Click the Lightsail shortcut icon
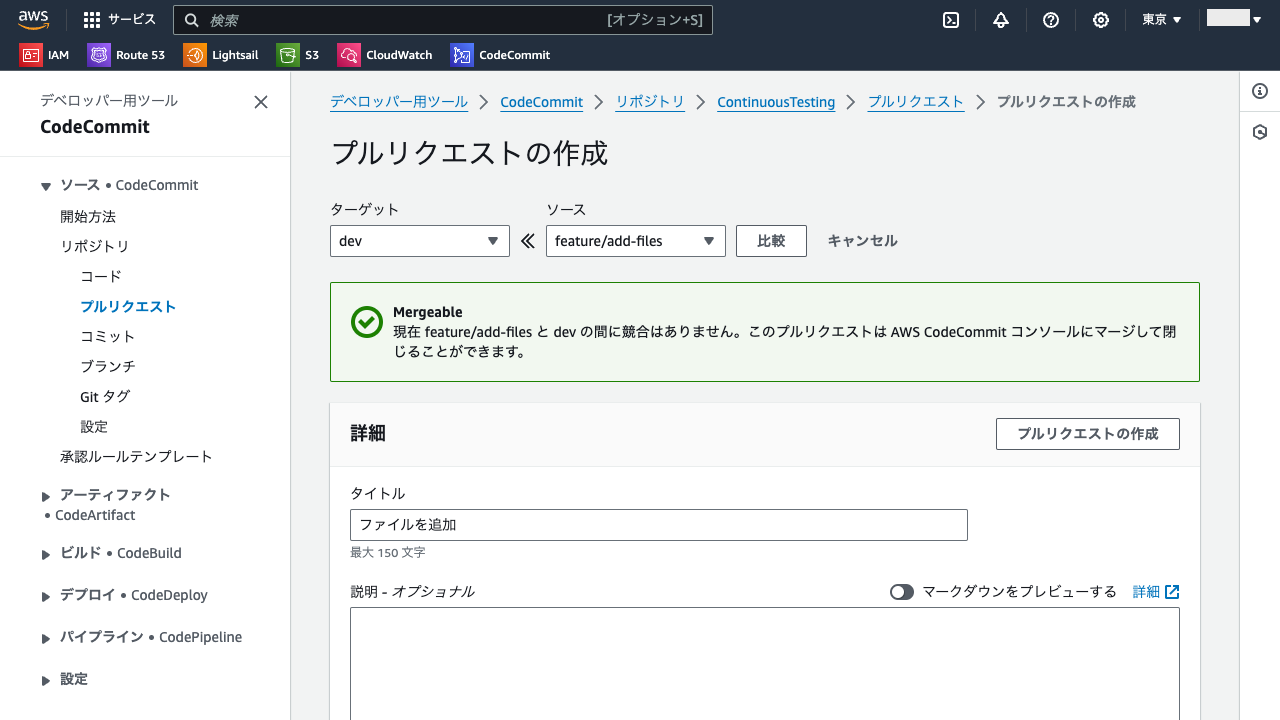 click(195, 55)
